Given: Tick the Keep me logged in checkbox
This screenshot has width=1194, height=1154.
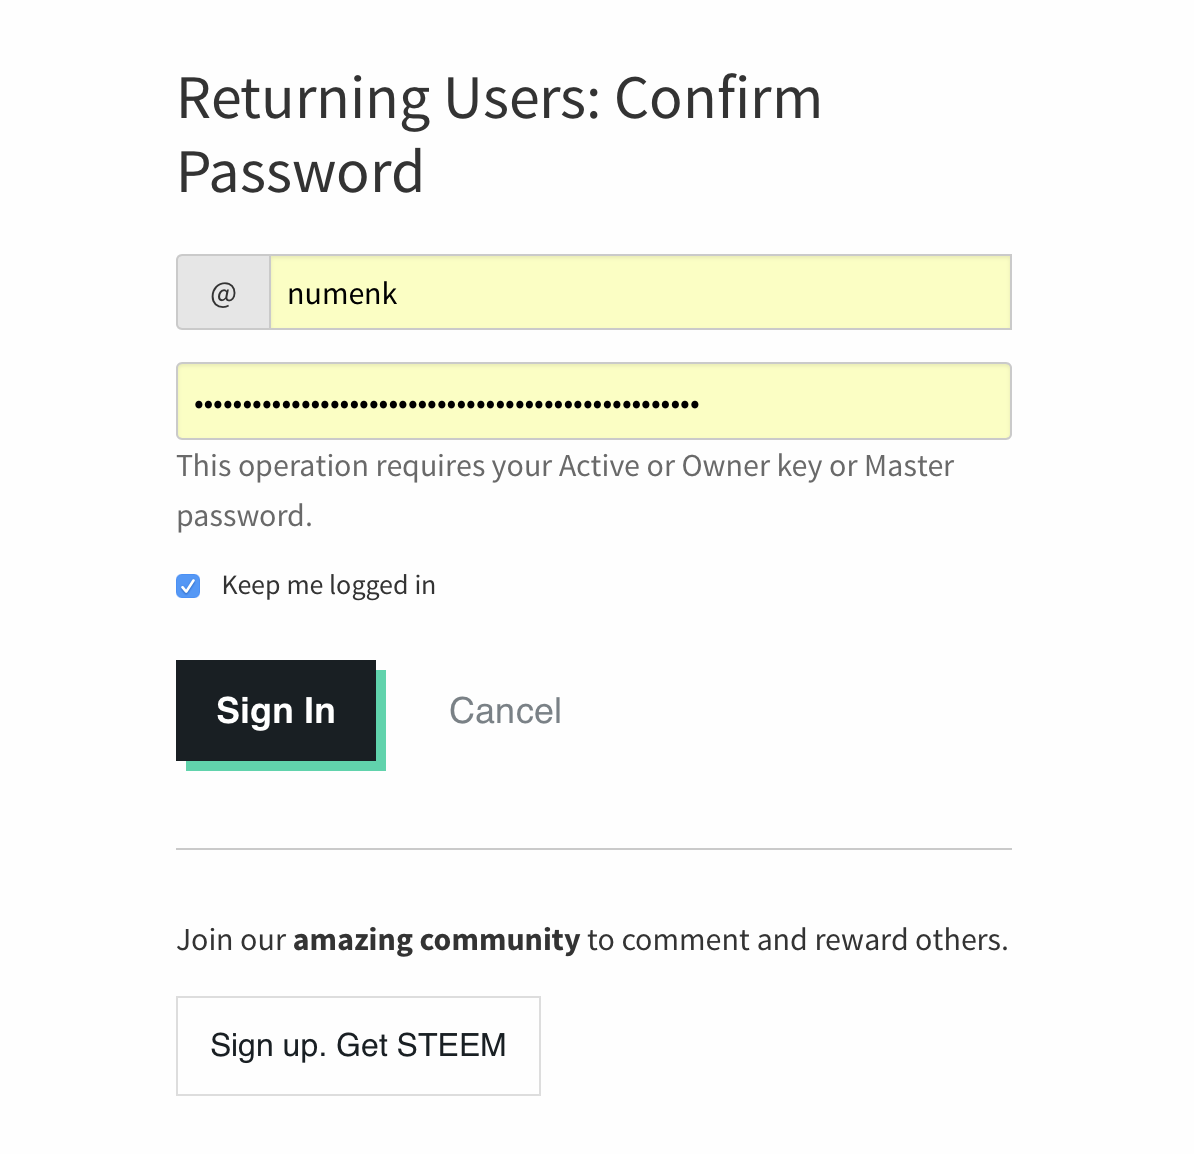Looking at the screenshot, I should click(x=188, y=586).
